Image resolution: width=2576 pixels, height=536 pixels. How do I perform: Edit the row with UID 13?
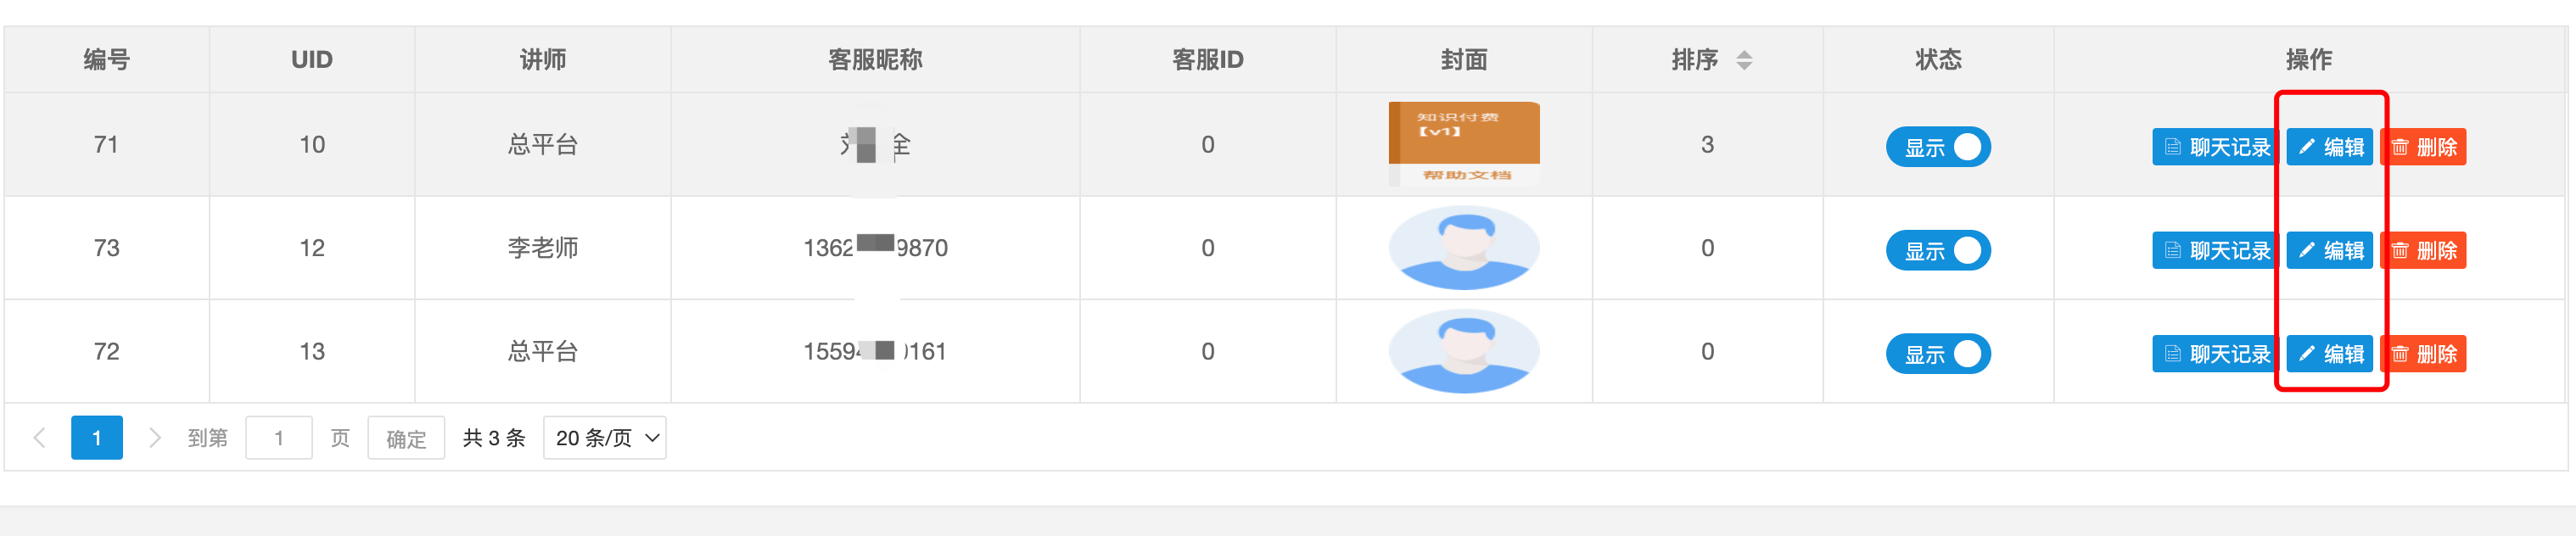point(2329,354)
